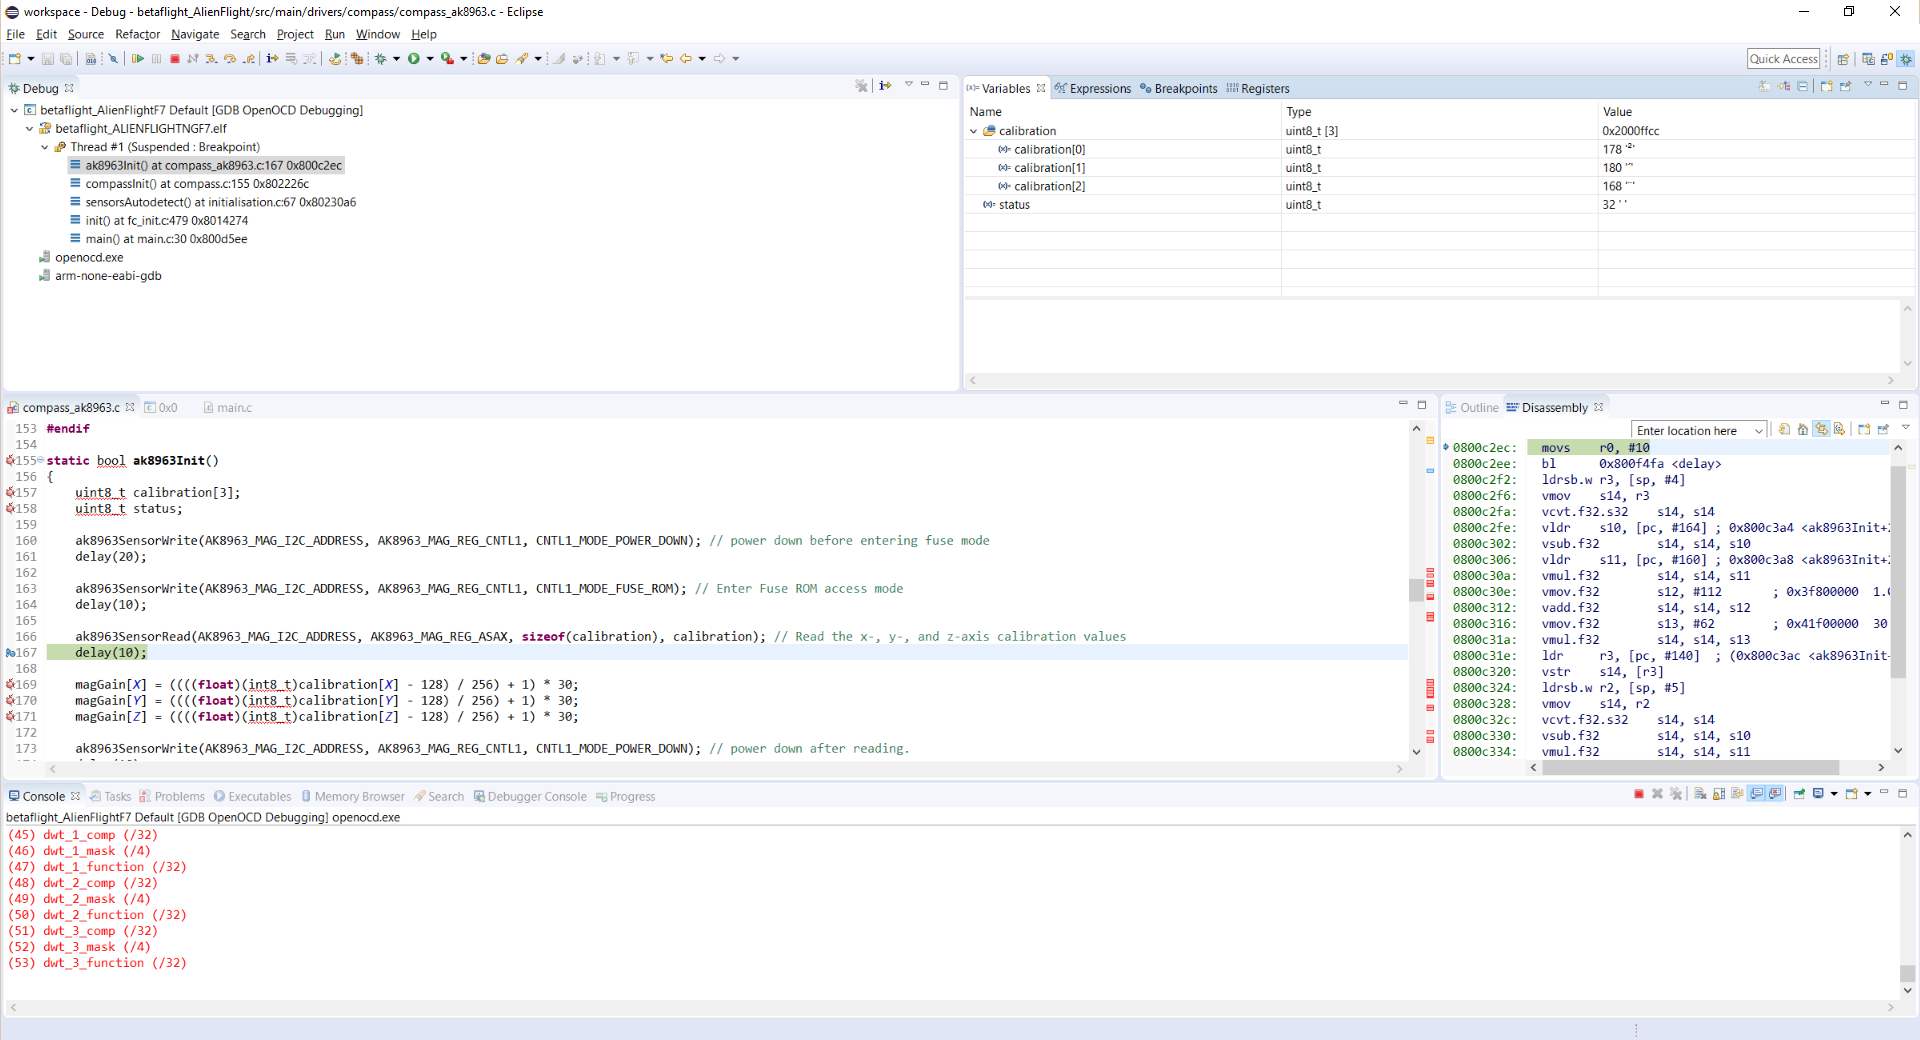Disable Show Console When Standard Out Changes

[x=1757, y=796]
